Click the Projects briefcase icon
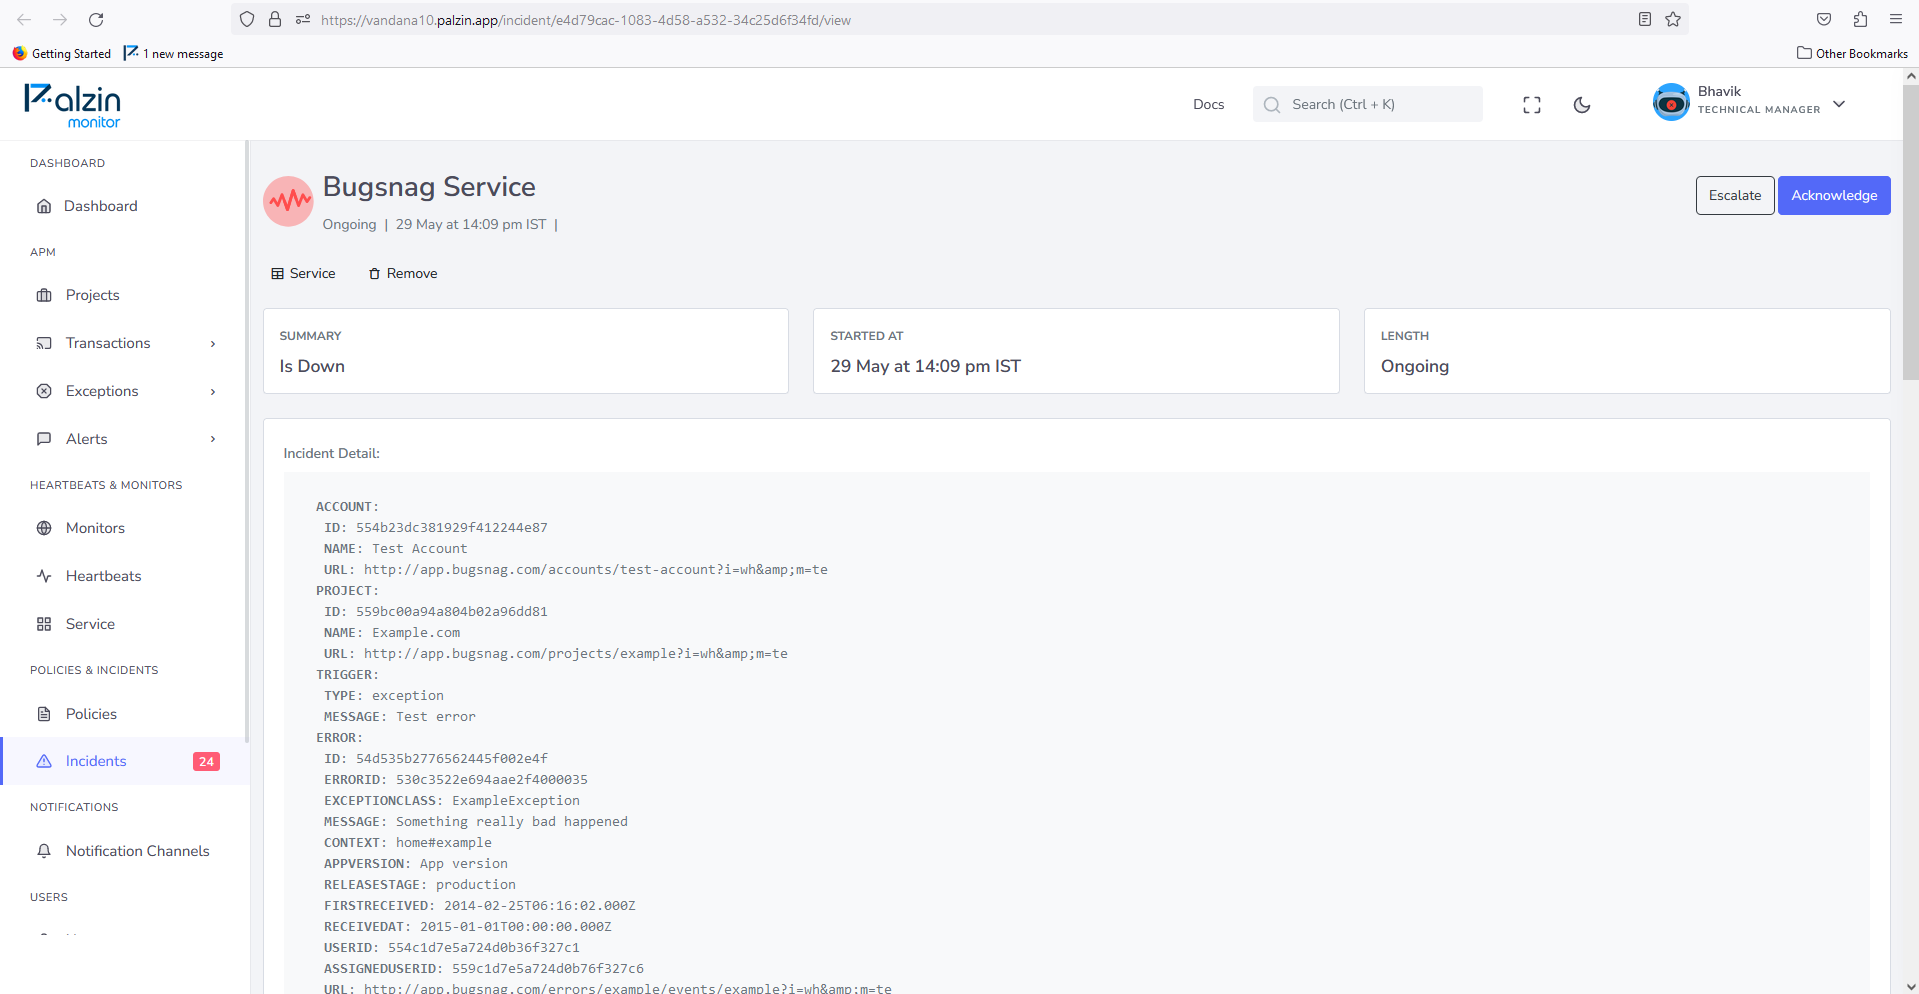 click(44, 295)
